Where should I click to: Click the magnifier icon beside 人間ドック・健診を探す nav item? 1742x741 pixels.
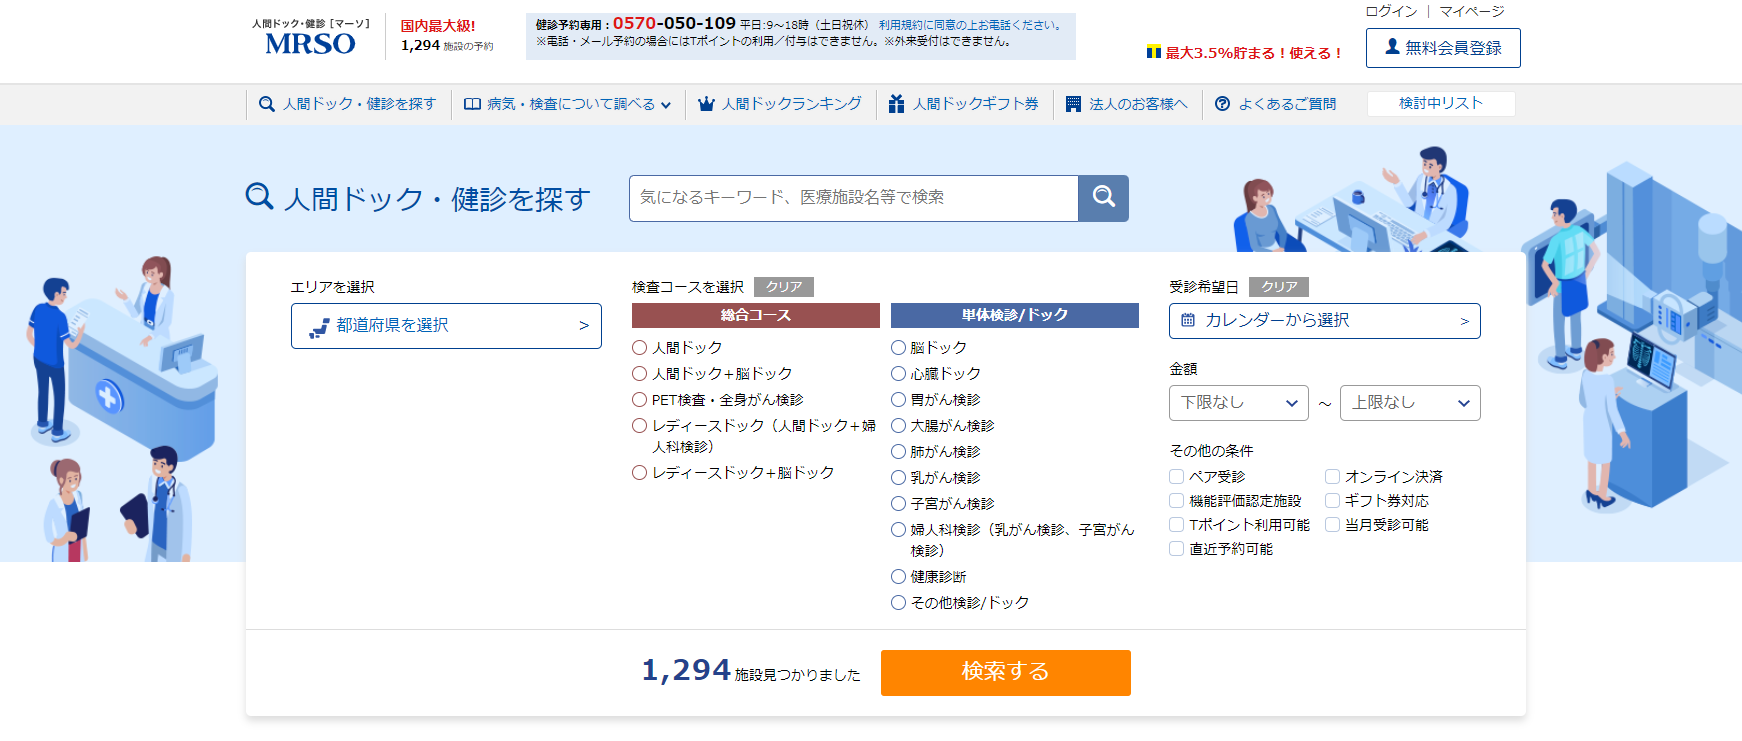click(x=267, y=104)
